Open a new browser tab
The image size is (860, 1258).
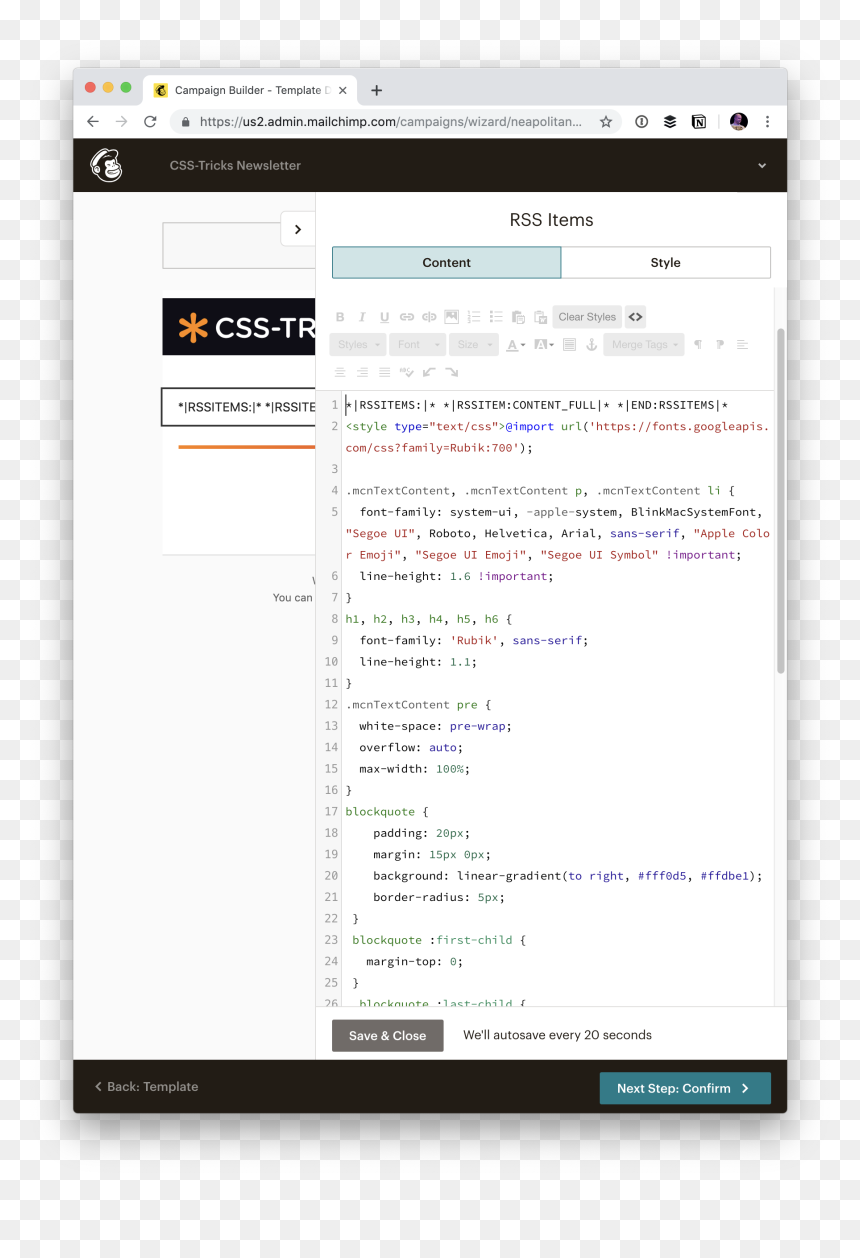click(x=376, y=90)
